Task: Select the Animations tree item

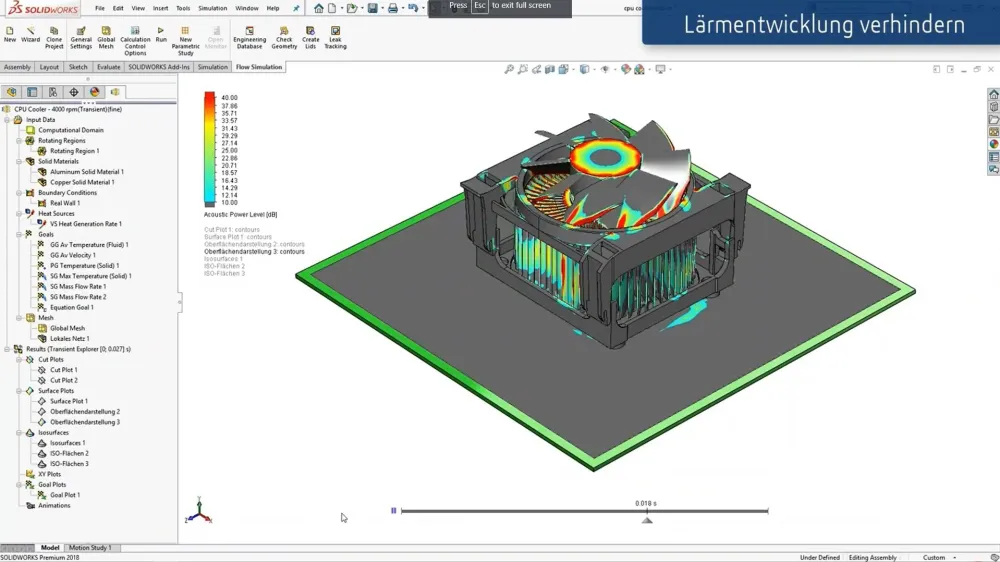Action: pos(54,506)
